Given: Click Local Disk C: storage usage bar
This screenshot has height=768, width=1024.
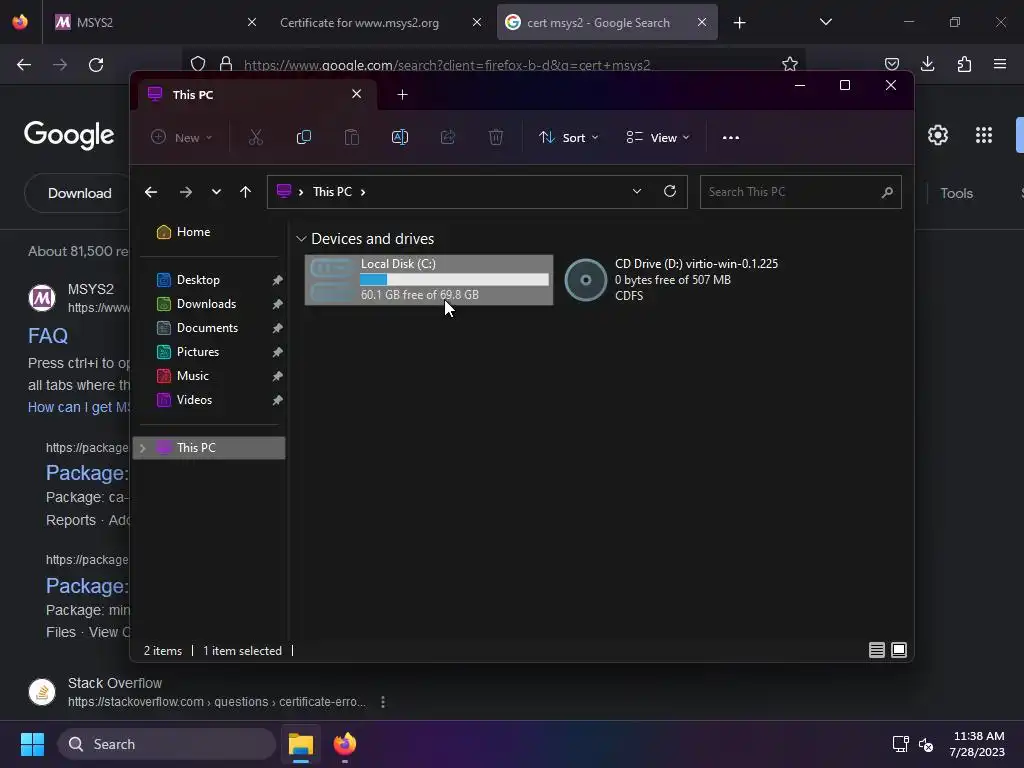Looking at the screenshot, I should (x=455, y=280).
